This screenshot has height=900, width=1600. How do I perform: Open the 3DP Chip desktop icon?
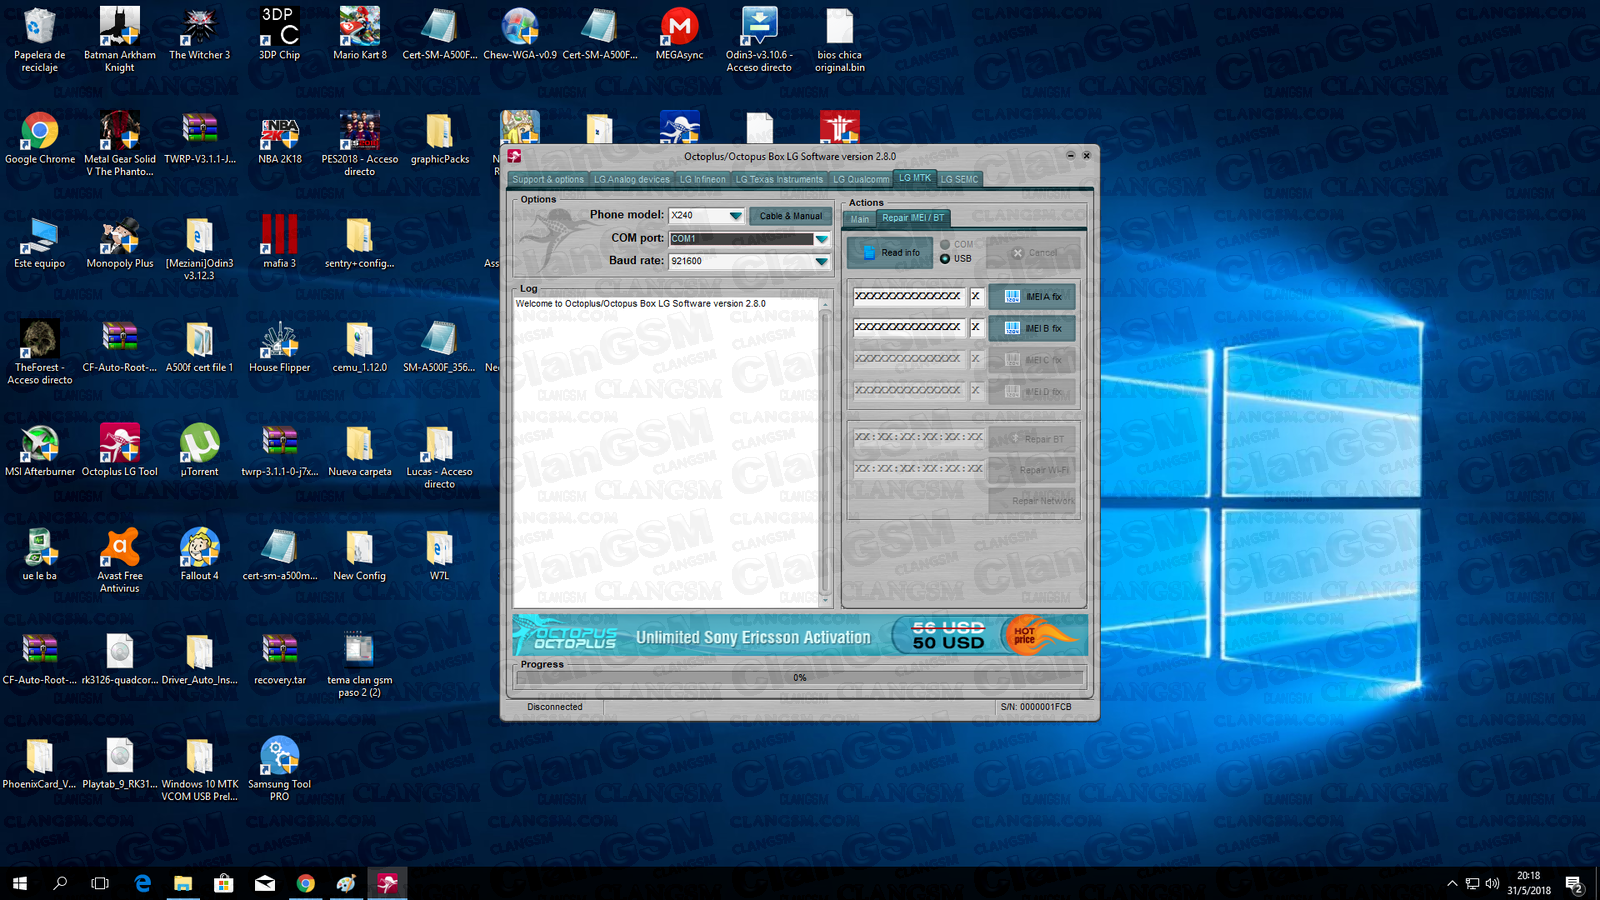point(279,35)
